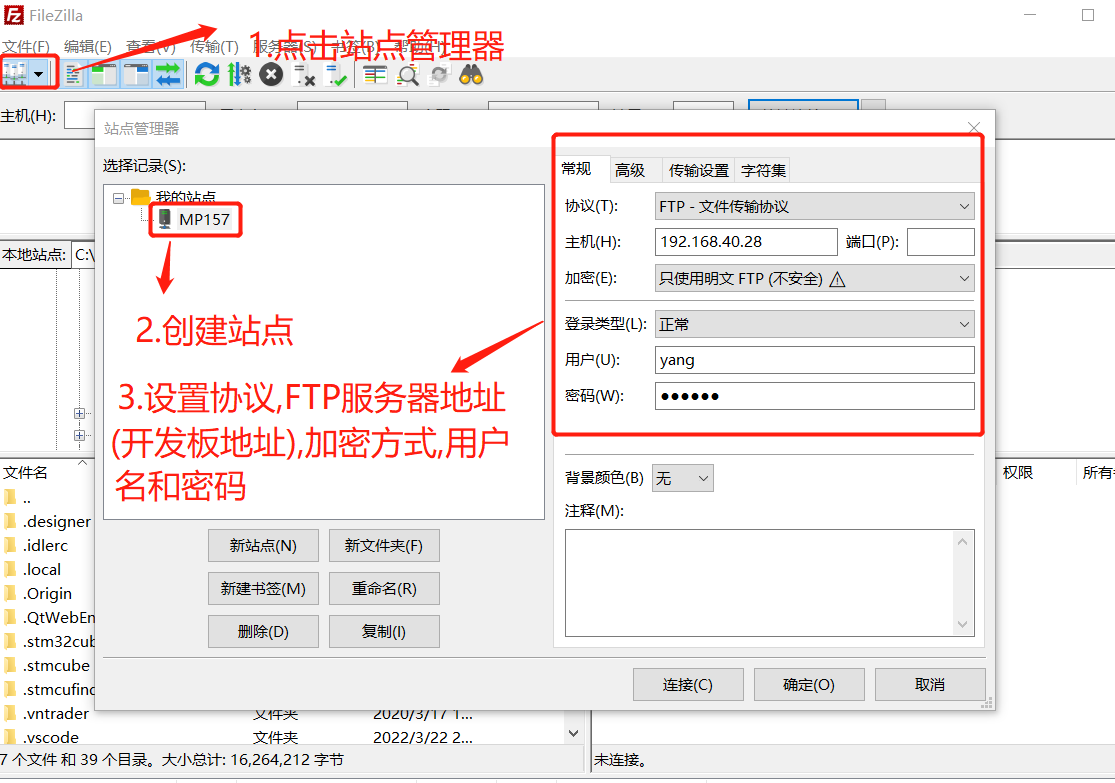Toggle the local directory tree view
Image resolution: width=1115 pixels, height=783 pixels.
(x=103, y=73)
